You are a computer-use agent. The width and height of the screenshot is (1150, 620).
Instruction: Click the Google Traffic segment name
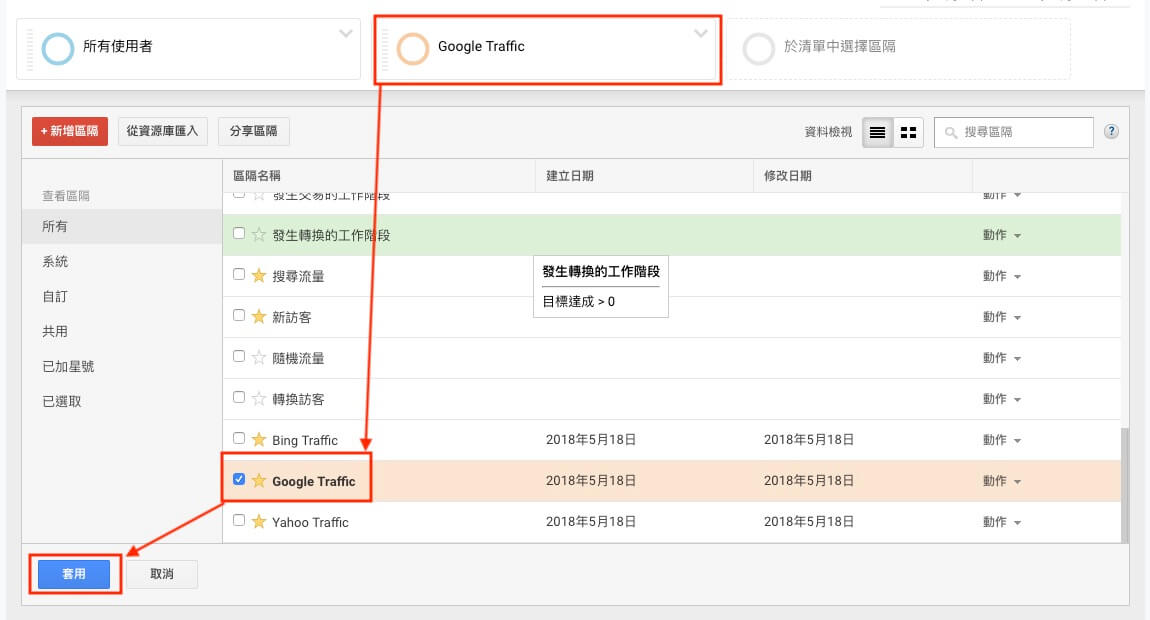click(x=313, y=481)
